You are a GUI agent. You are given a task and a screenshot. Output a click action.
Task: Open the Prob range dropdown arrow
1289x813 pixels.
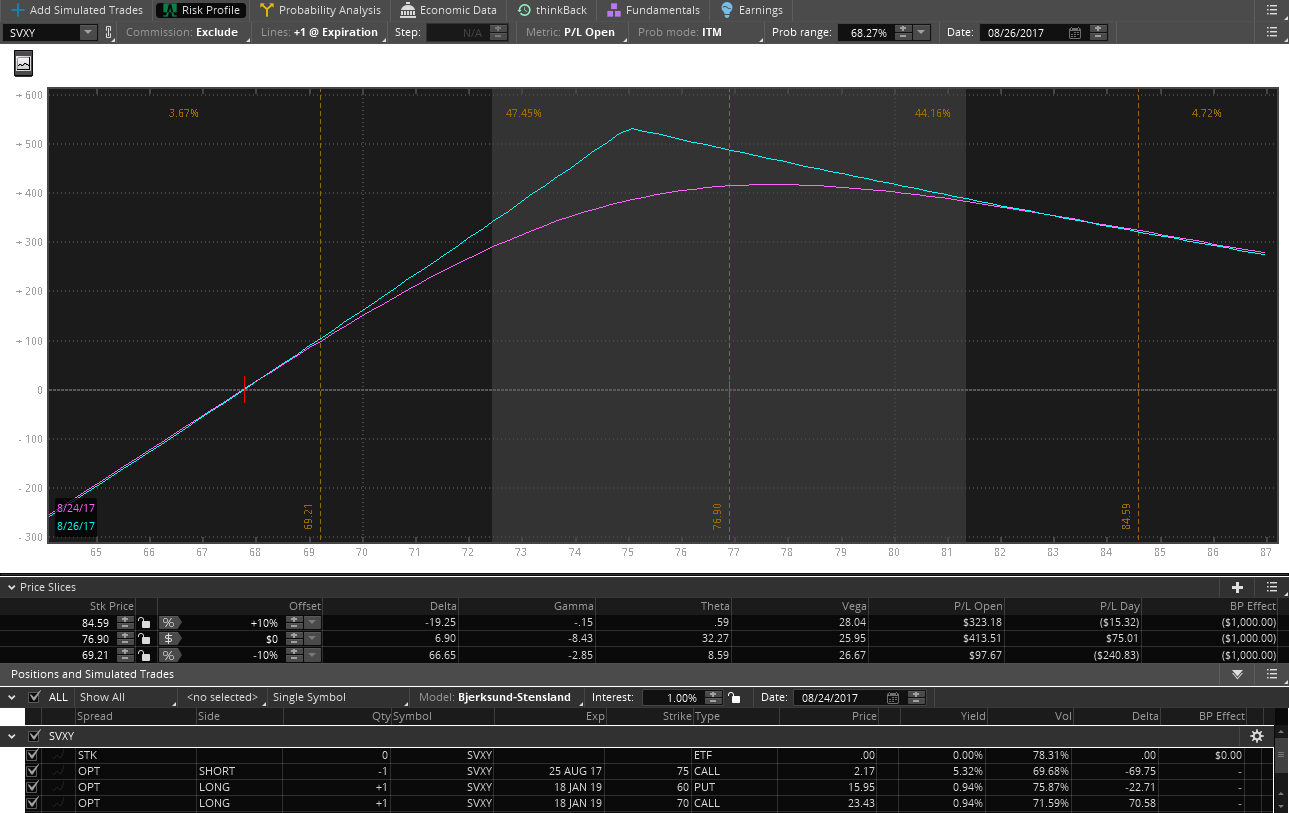click(921, 32)
